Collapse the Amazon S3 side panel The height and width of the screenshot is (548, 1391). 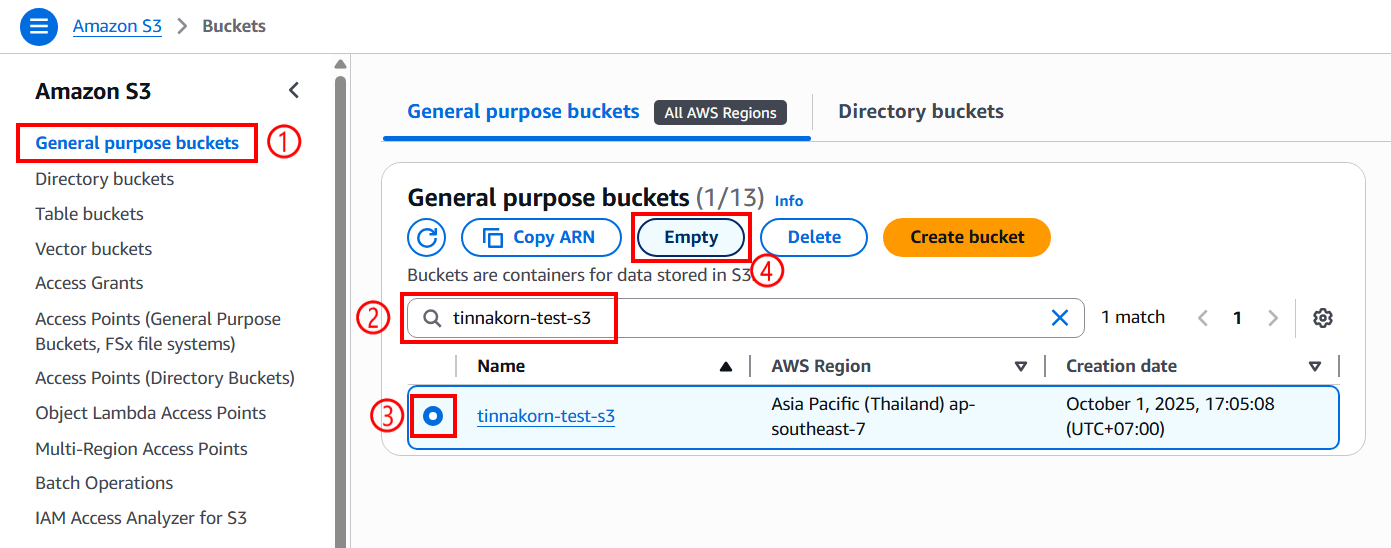click(x=293, y=91)
